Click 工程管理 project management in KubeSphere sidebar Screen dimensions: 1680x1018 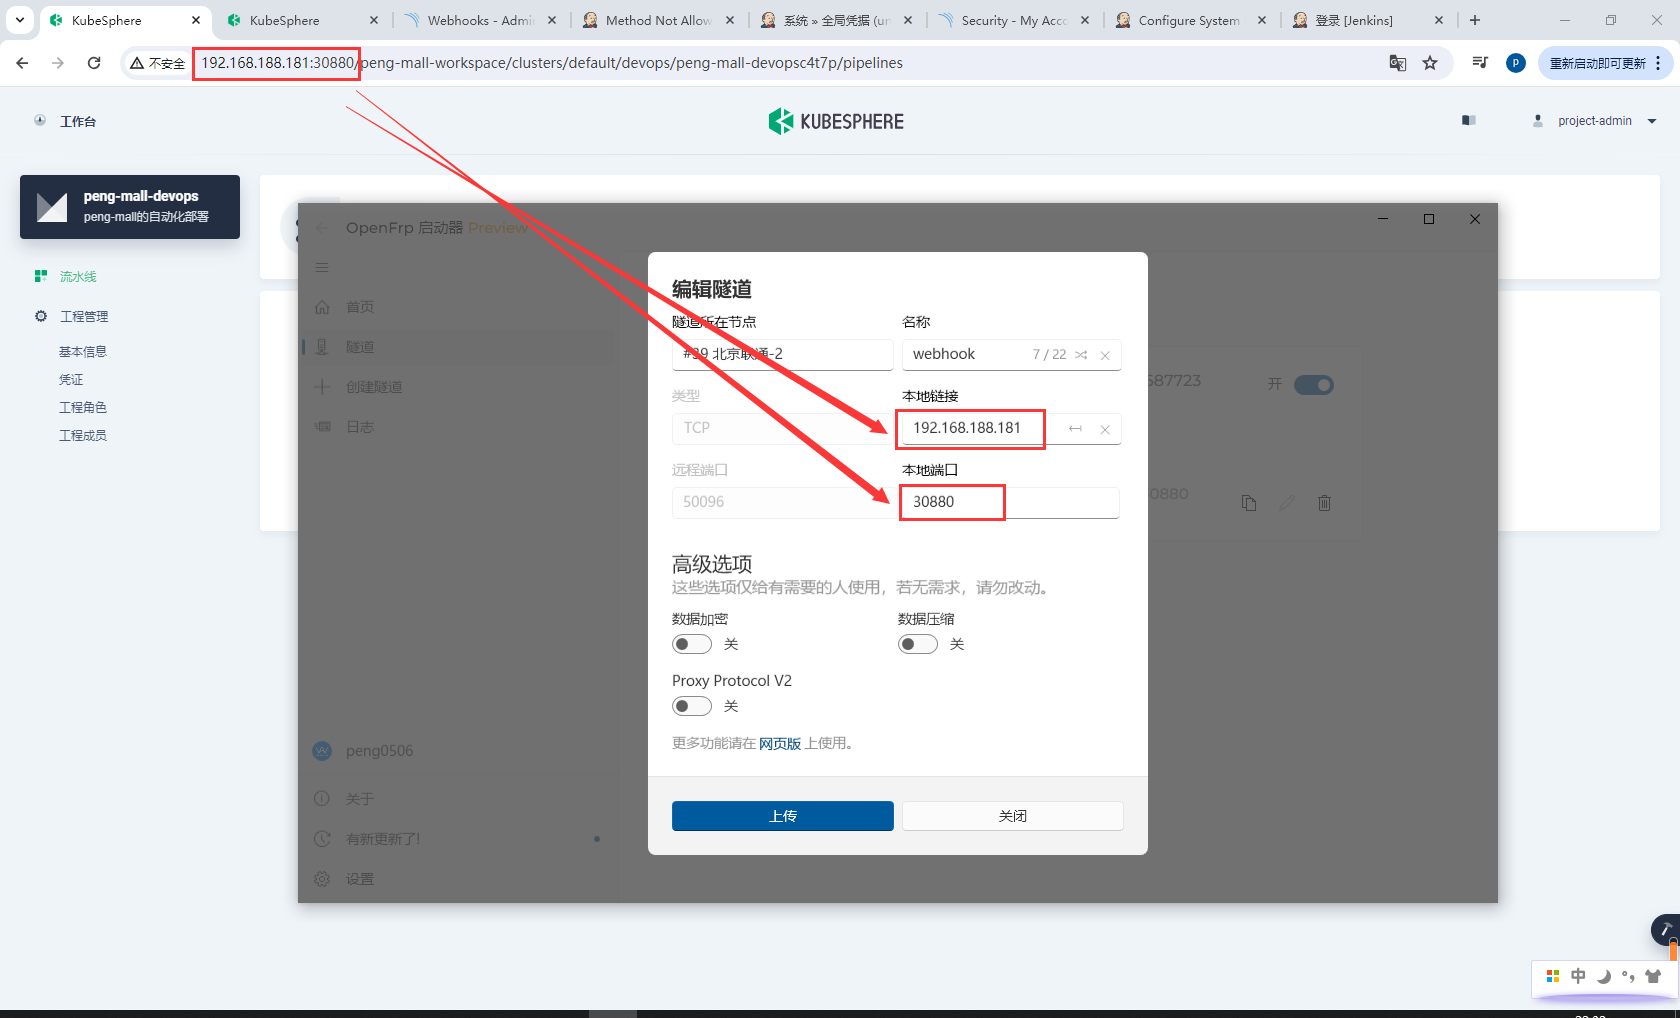point(84,317)
